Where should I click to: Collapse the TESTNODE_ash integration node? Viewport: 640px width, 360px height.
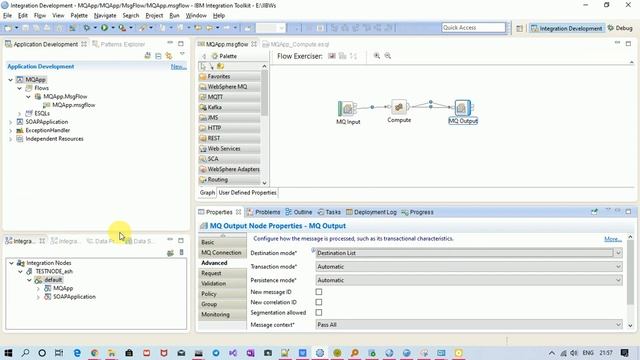point(20,271)
